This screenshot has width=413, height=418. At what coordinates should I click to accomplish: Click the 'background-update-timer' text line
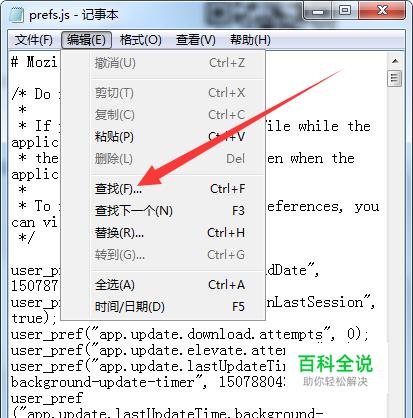point(147,382)
